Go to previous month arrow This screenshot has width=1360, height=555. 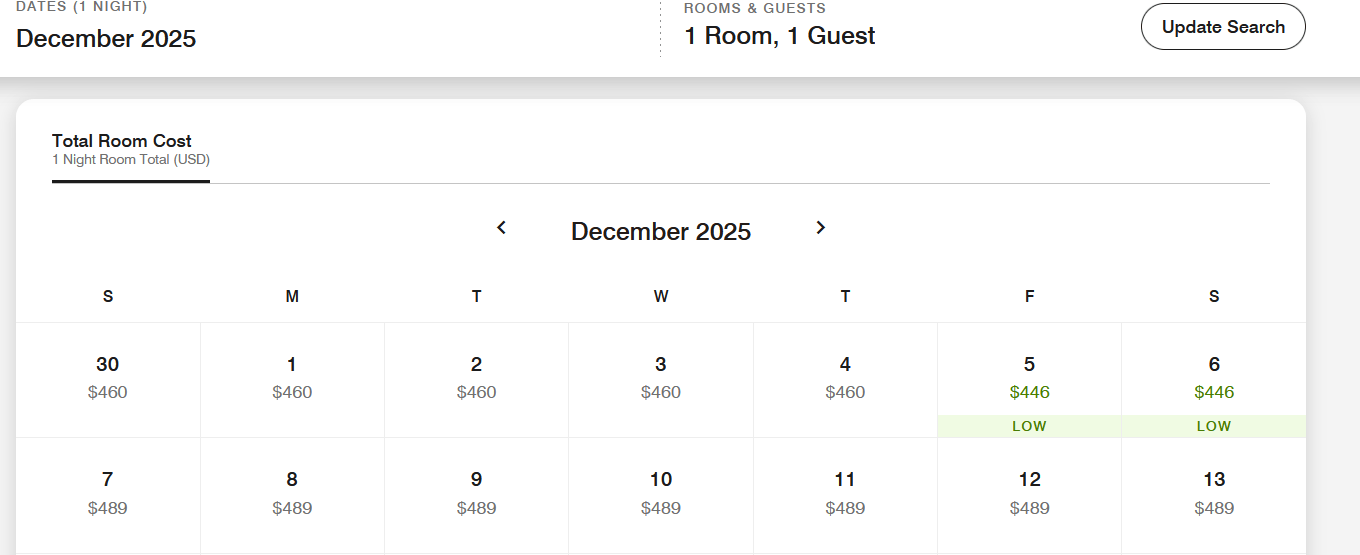point(502,228)
